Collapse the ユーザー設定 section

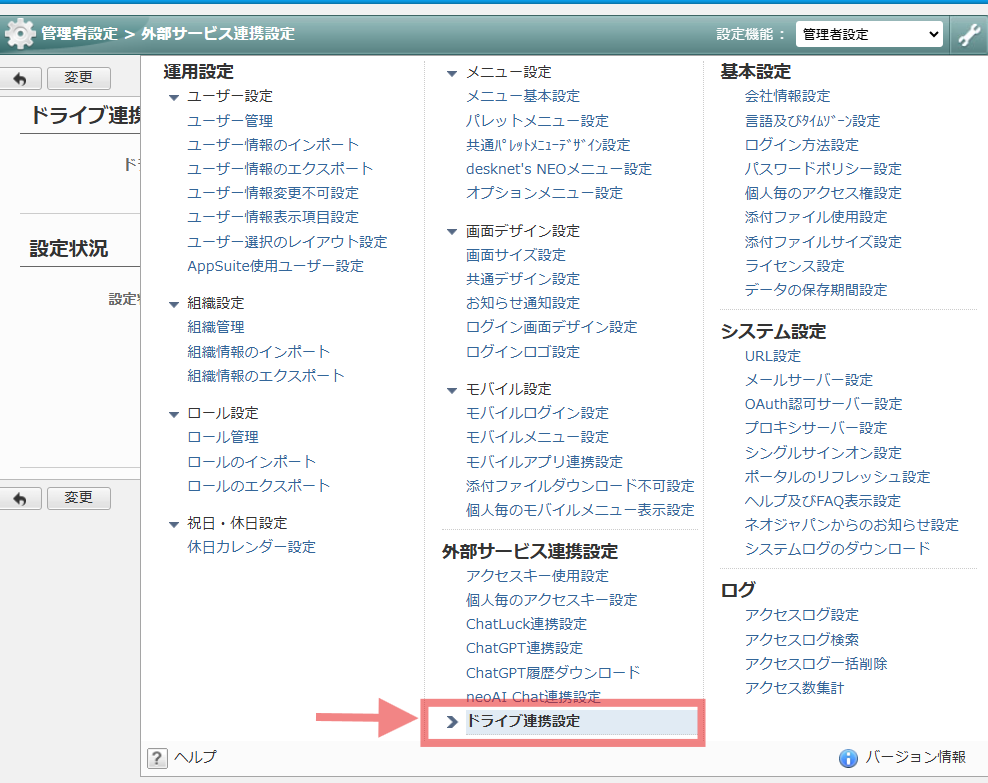[174, 97]
